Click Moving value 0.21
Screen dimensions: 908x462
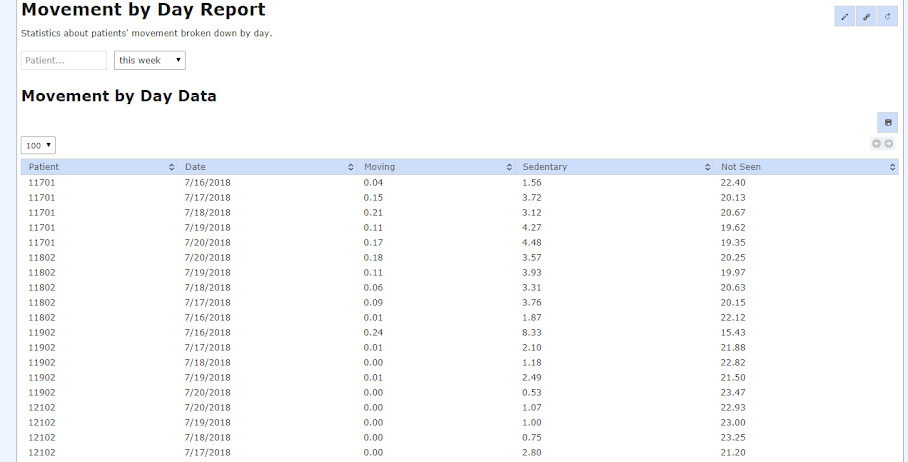coord(373,212)
